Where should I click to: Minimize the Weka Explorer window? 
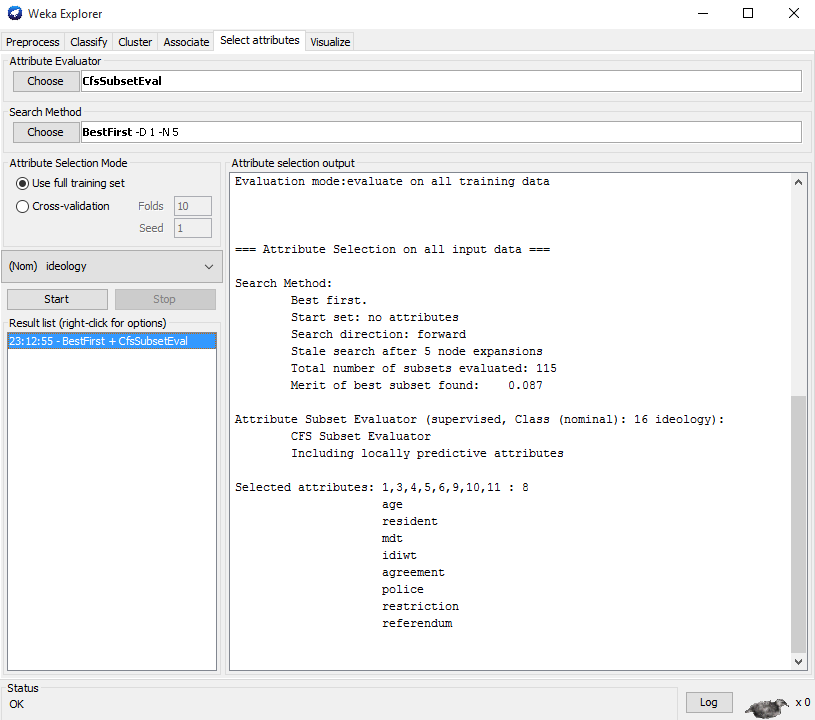[x=703, y=14]
